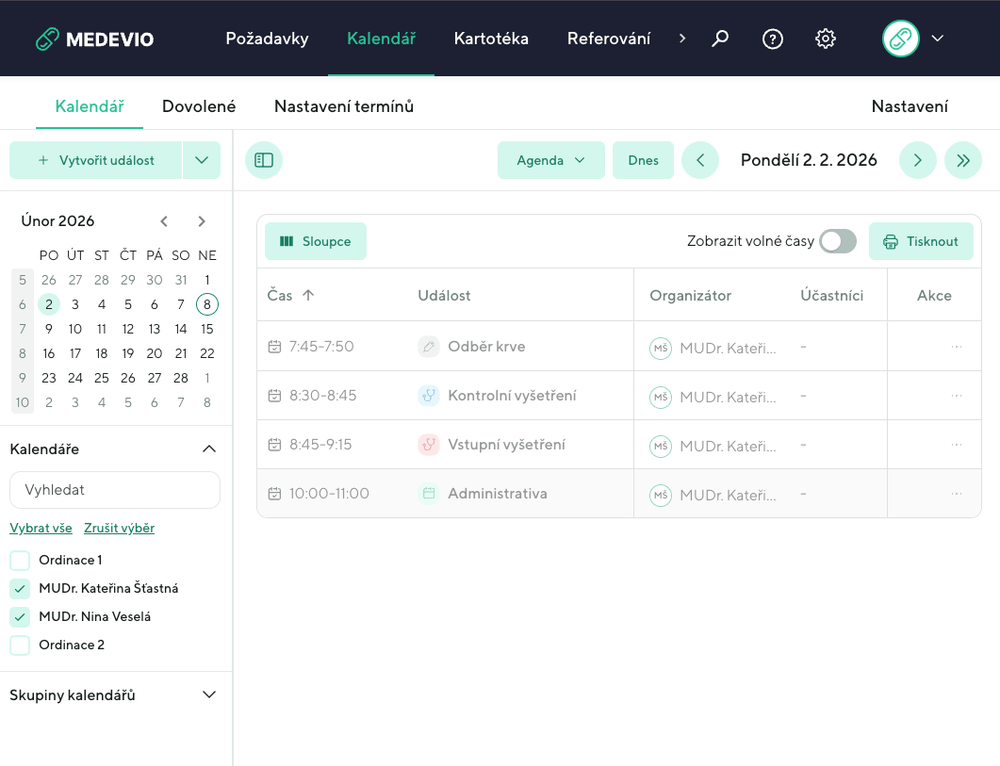The width and height of the screenshot is (1000, 766).
Task: Open the help question mark icon
Action: [772, 39]
